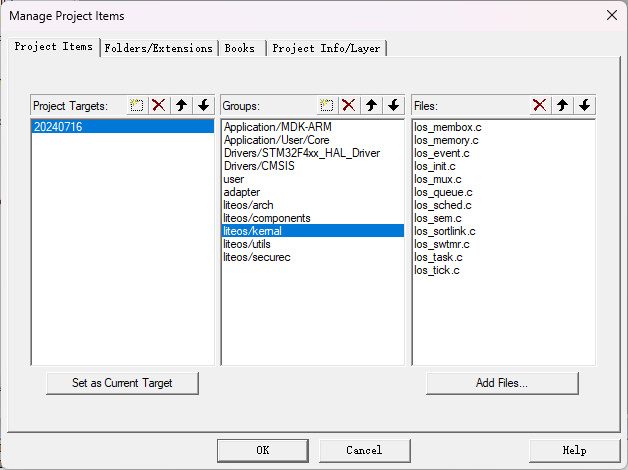This screenshot has width=628, height=470.
Task: Select file los_mux.c
Action: pyautogui.click(x=503, y=179)
